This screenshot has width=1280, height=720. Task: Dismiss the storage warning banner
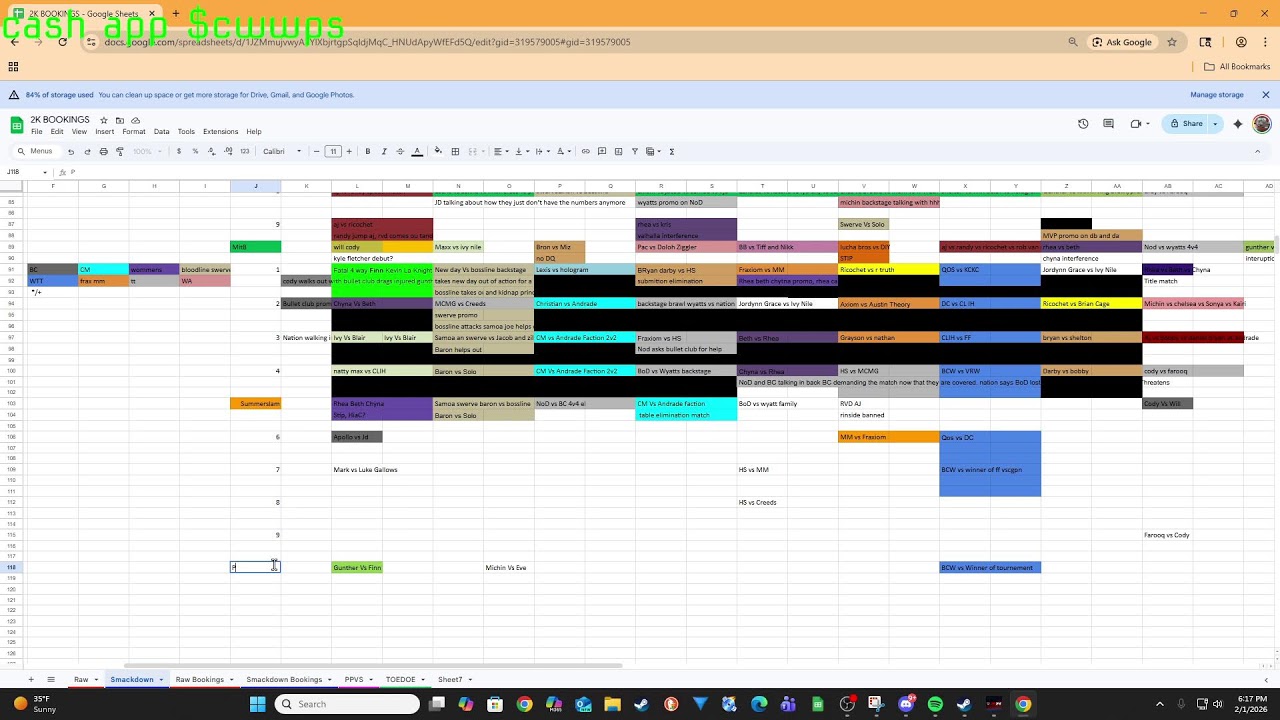click(x=1265, y=95)
